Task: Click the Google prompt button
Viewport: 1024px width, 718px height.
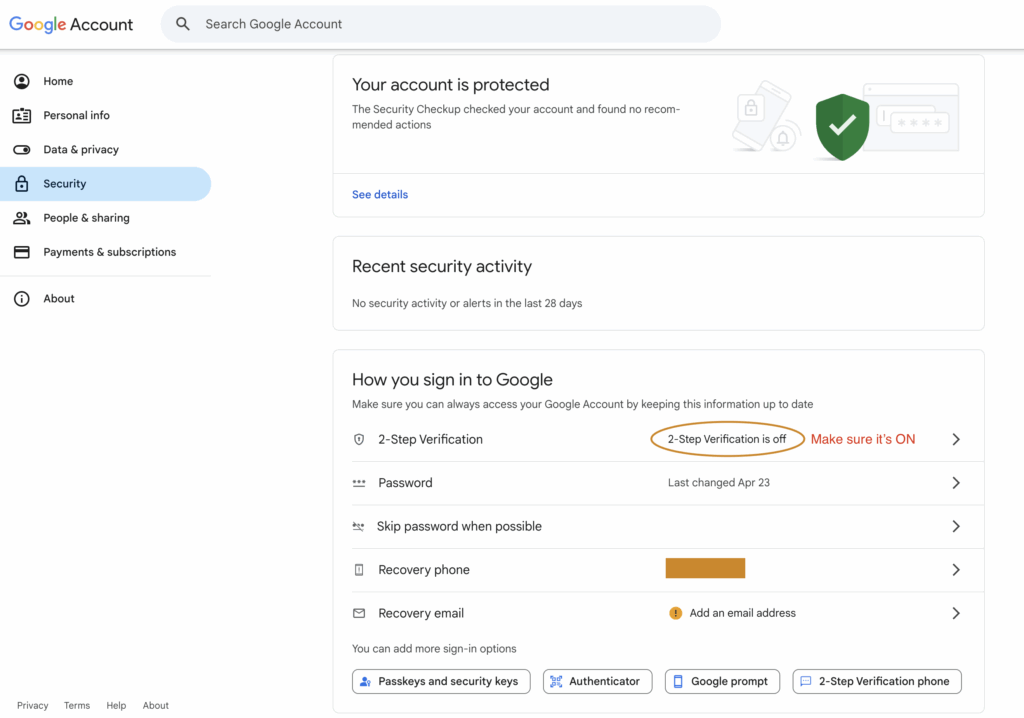Action: point(722,681)
